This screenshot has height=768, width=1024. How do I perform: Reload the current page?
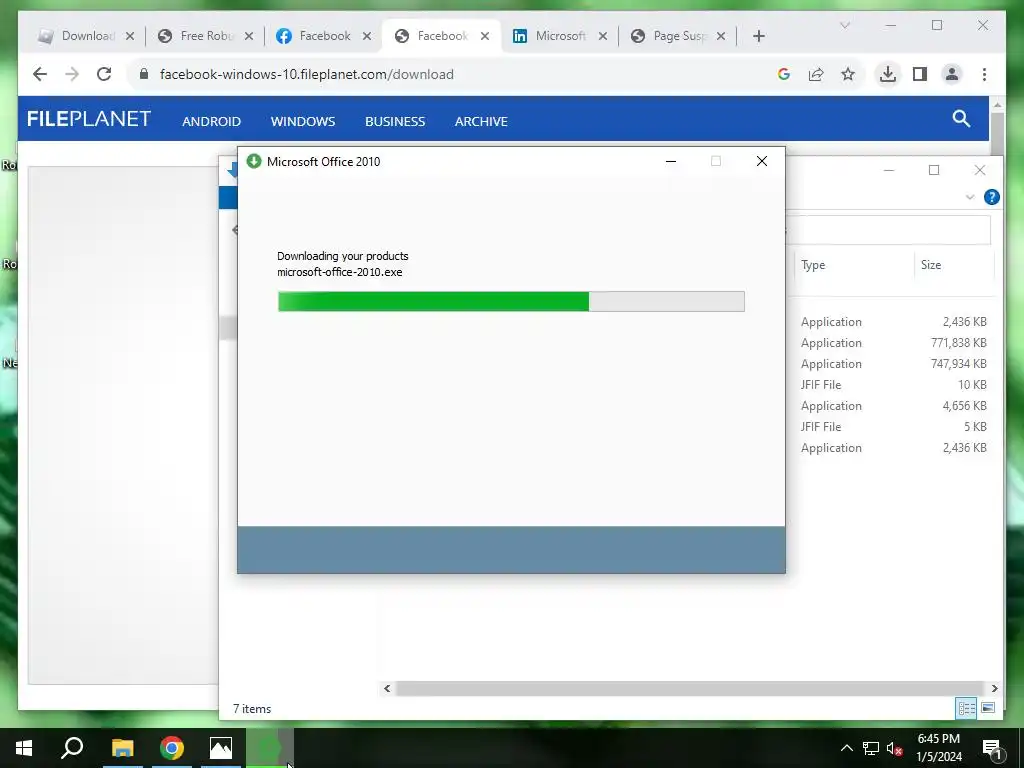[x=104, y=74]
